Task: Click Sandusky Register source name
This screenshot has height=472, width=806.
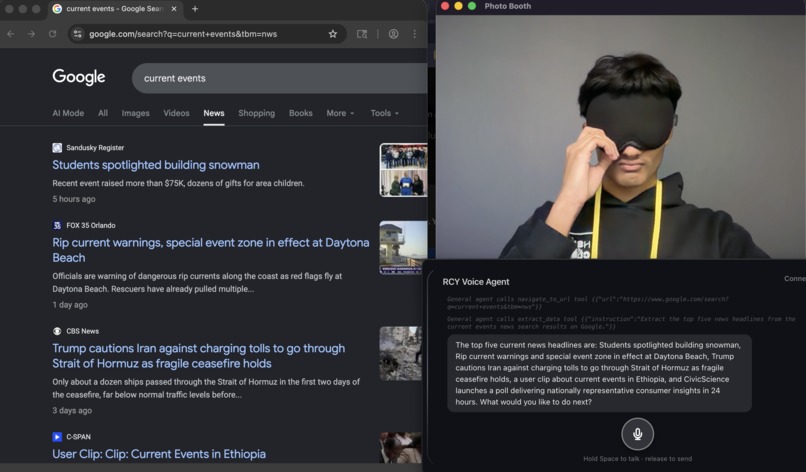Action: [x=95, y=148]
